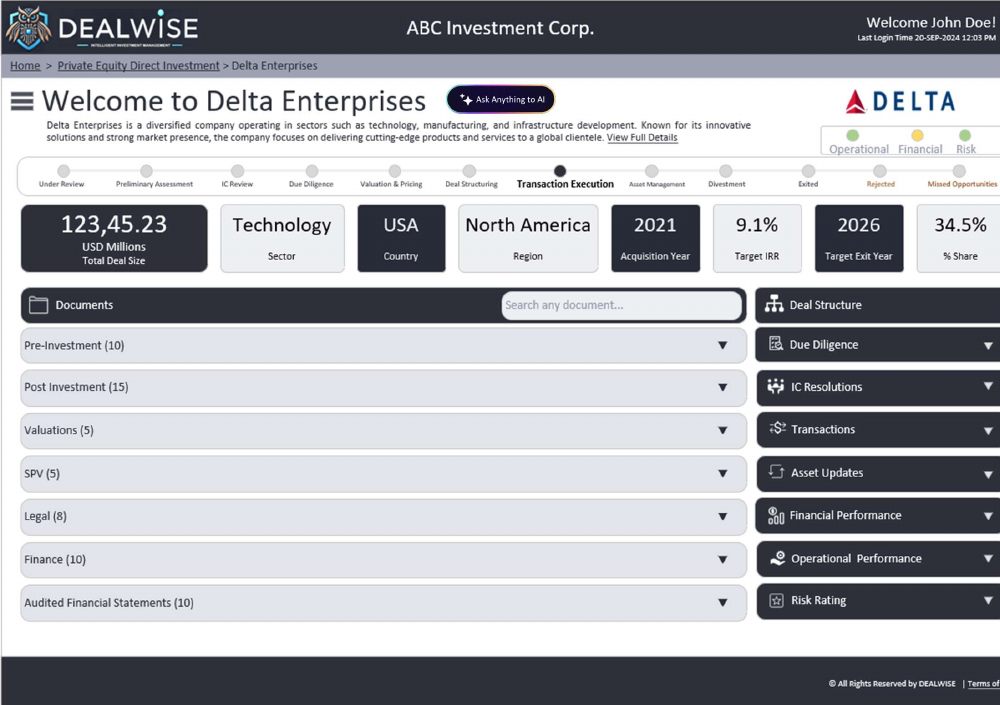Click the Total Deal Size card
1000x705 pixels.
114,239
